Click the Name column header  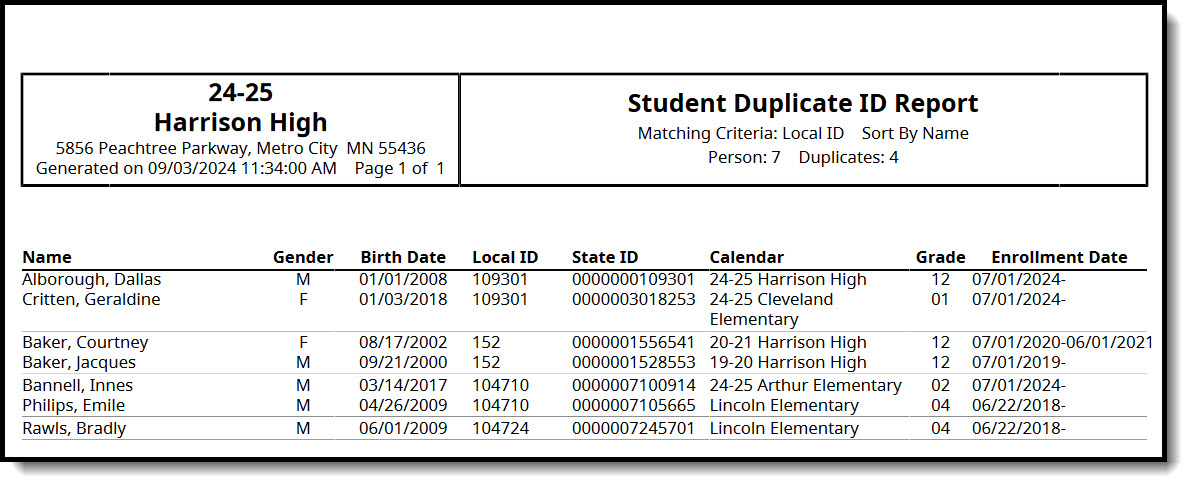pos(47,257)
